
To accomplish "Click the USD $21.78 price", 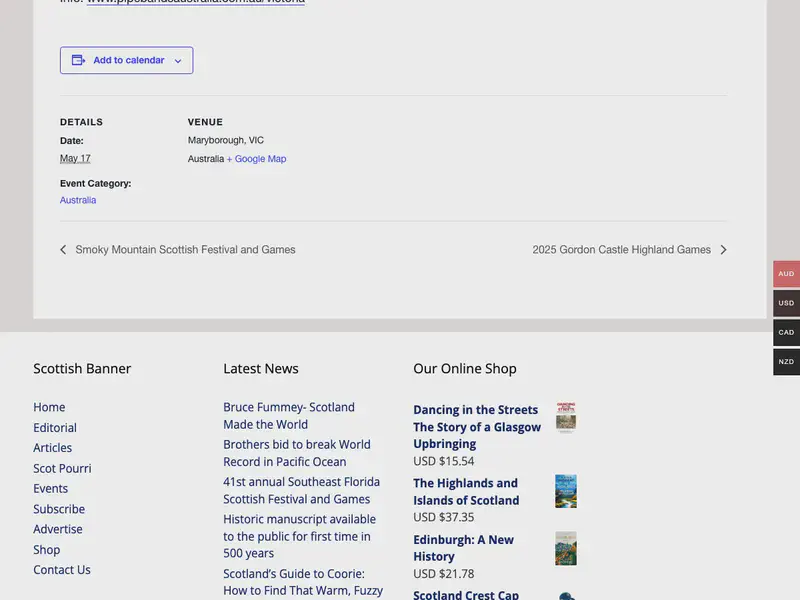I will click(x=444, y=574).
